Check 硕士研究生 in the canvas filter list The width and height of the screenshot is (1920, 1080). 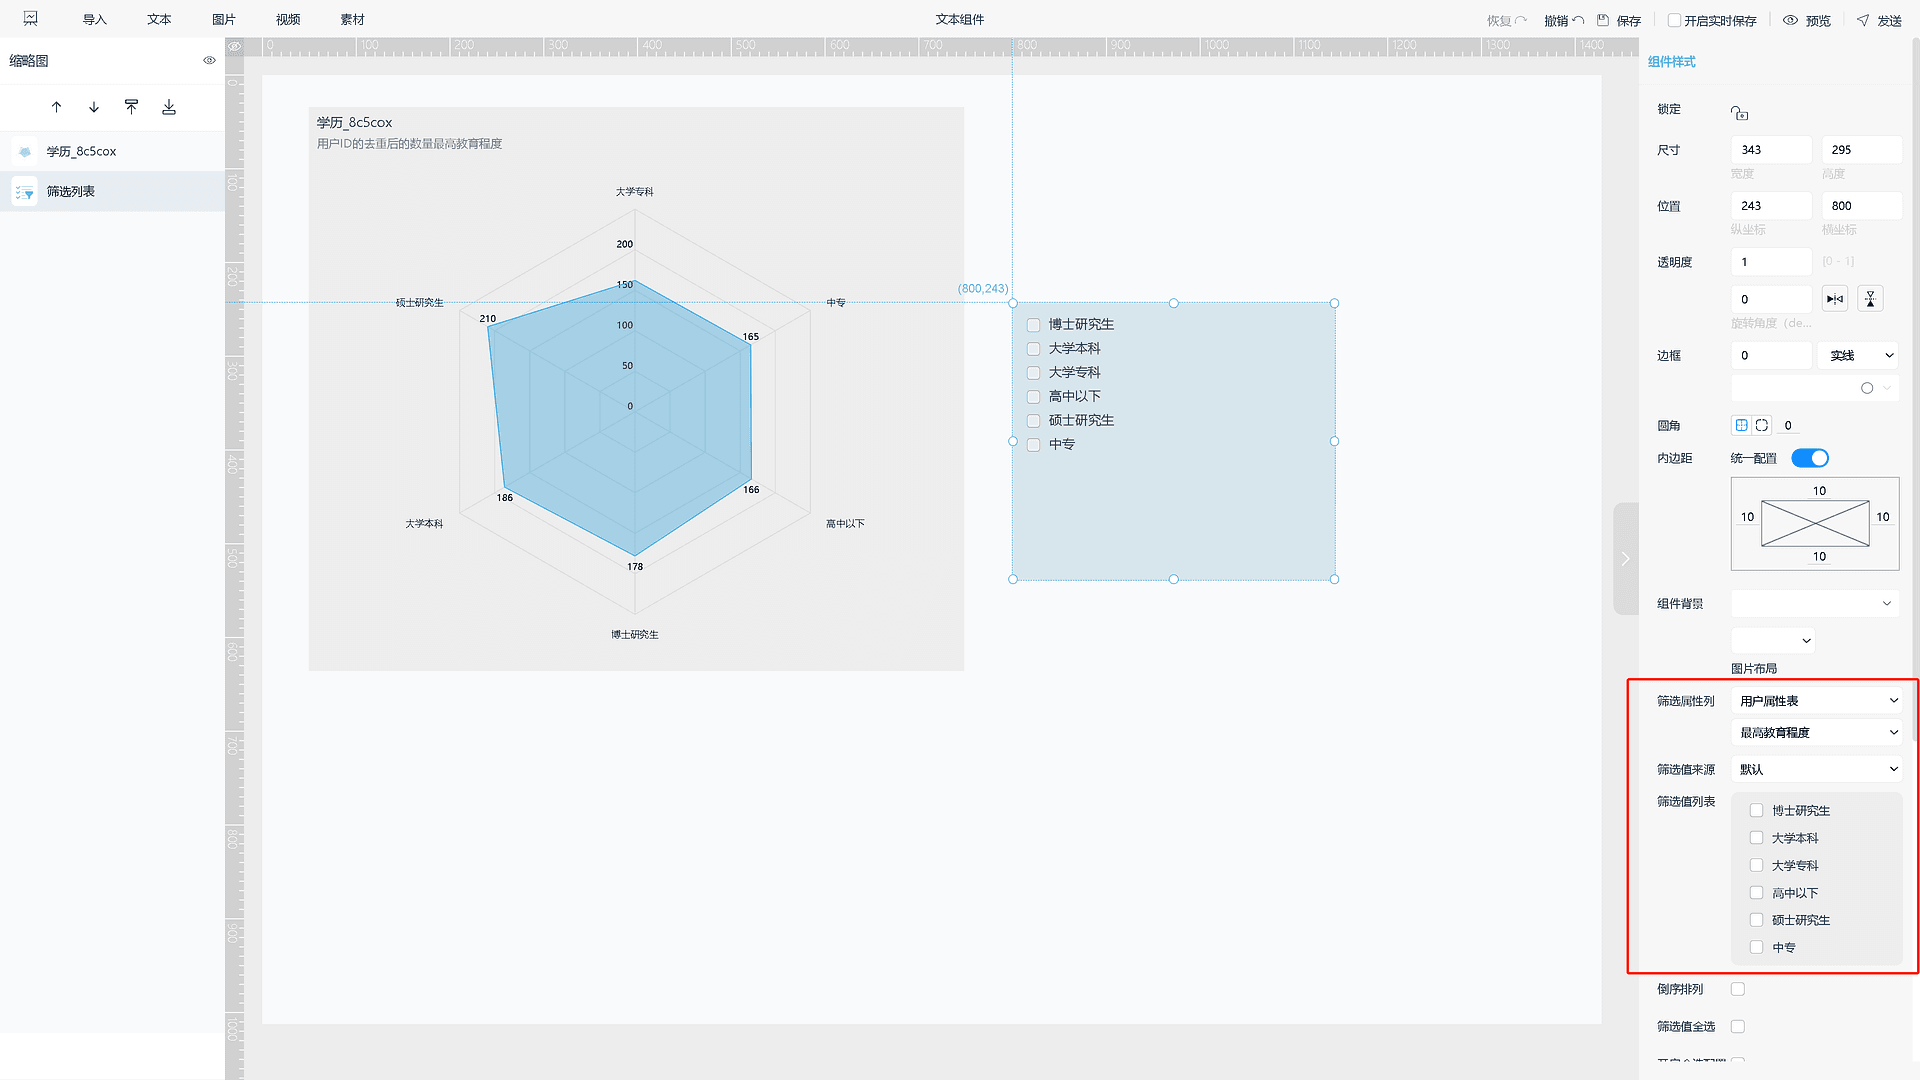[1034, 421]
